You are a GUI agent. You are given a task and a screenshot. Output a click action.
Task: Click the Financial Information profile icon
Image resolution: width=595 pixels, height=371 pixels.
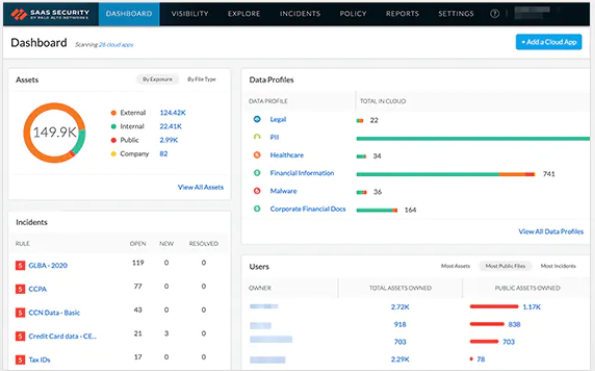point(257,173)
